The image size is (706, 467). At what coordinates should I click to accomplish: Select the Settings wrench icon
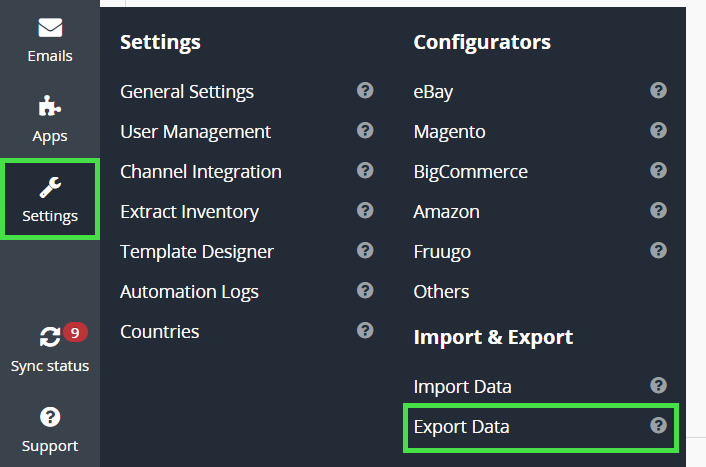(x=50, y=187)
